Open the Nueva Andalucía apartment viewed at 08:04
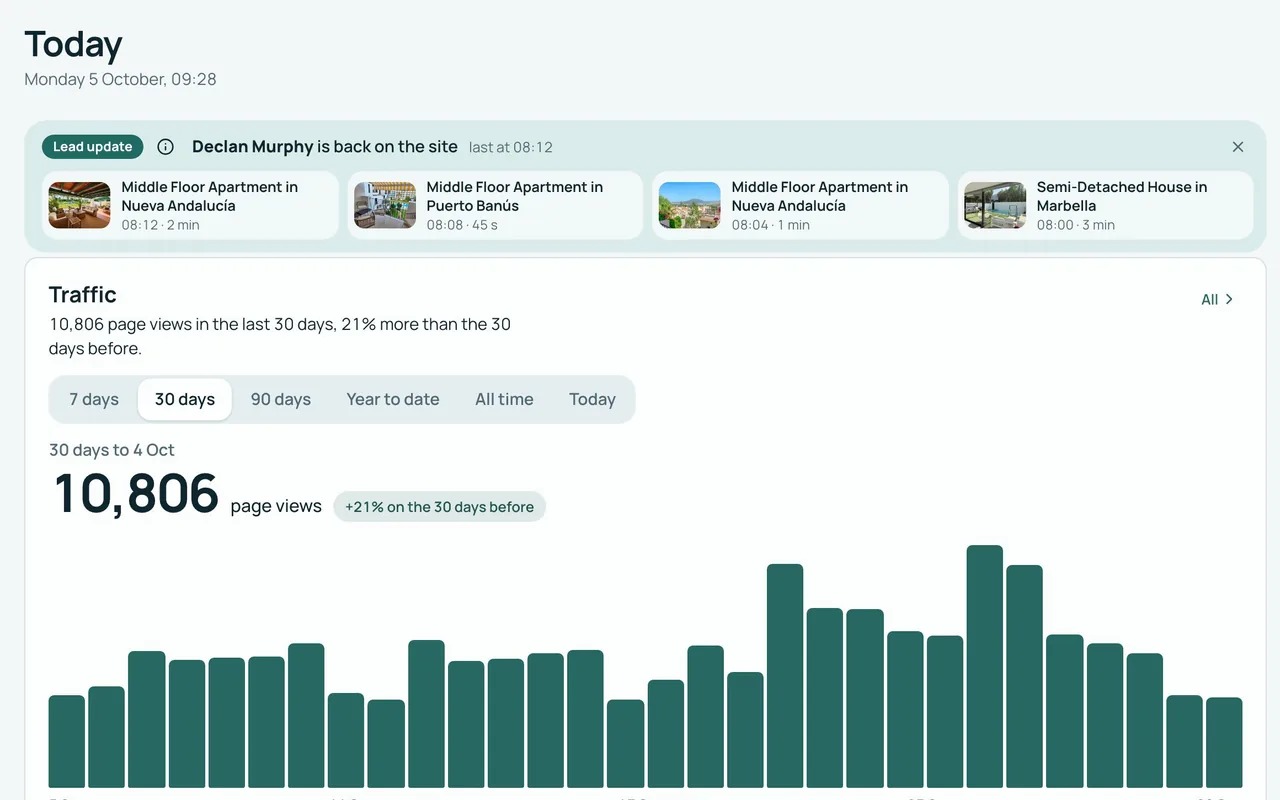Viewport: 1280px width, 800px height. tap(800, 205)
